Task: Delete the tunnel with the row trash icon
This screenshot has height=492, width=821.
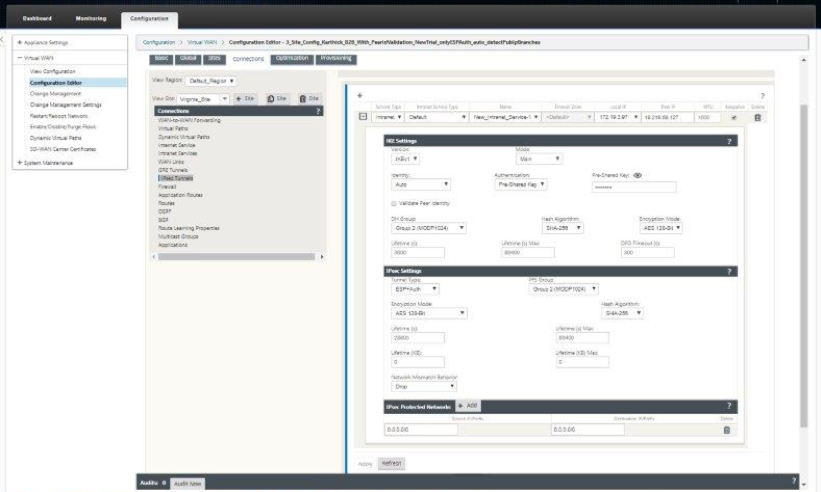Action: (757, 117)
